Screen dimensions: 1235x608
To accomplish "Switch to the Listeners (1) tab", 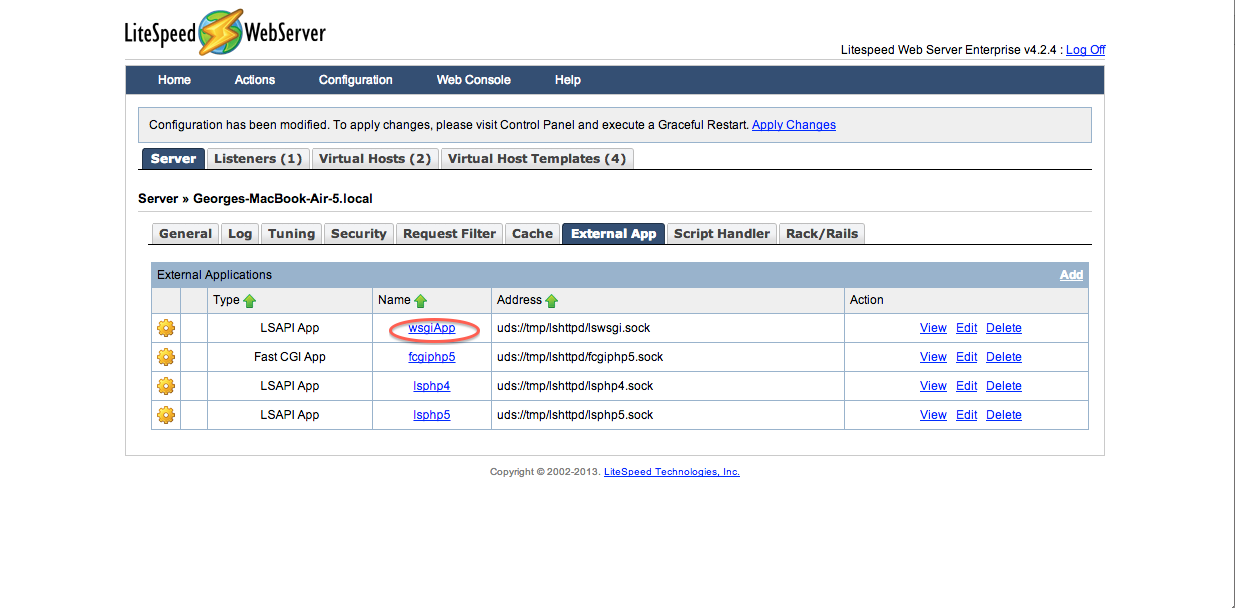I will [x=258, y=158].
